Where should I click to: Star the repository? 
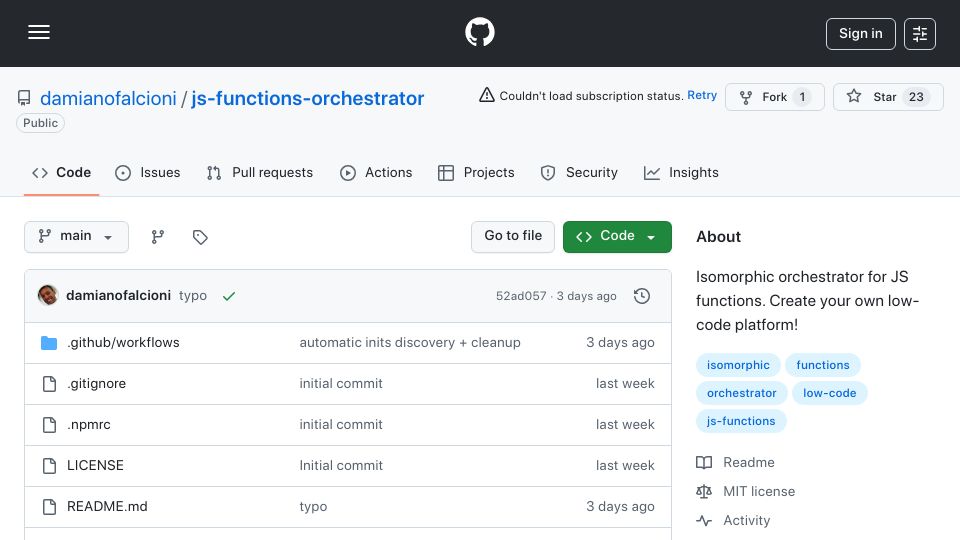[888, 97]
